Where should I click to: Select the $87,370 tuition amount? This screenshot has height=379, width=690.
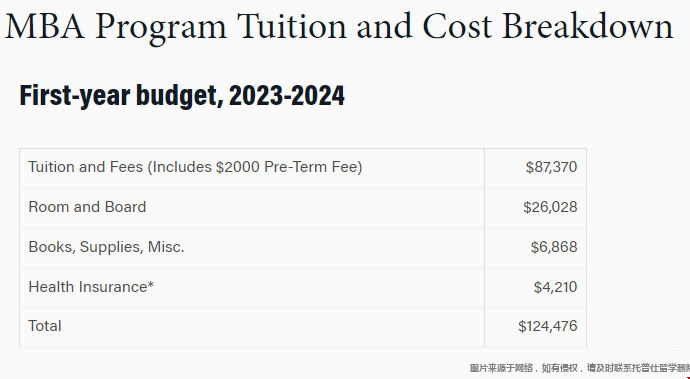[551, 167]
